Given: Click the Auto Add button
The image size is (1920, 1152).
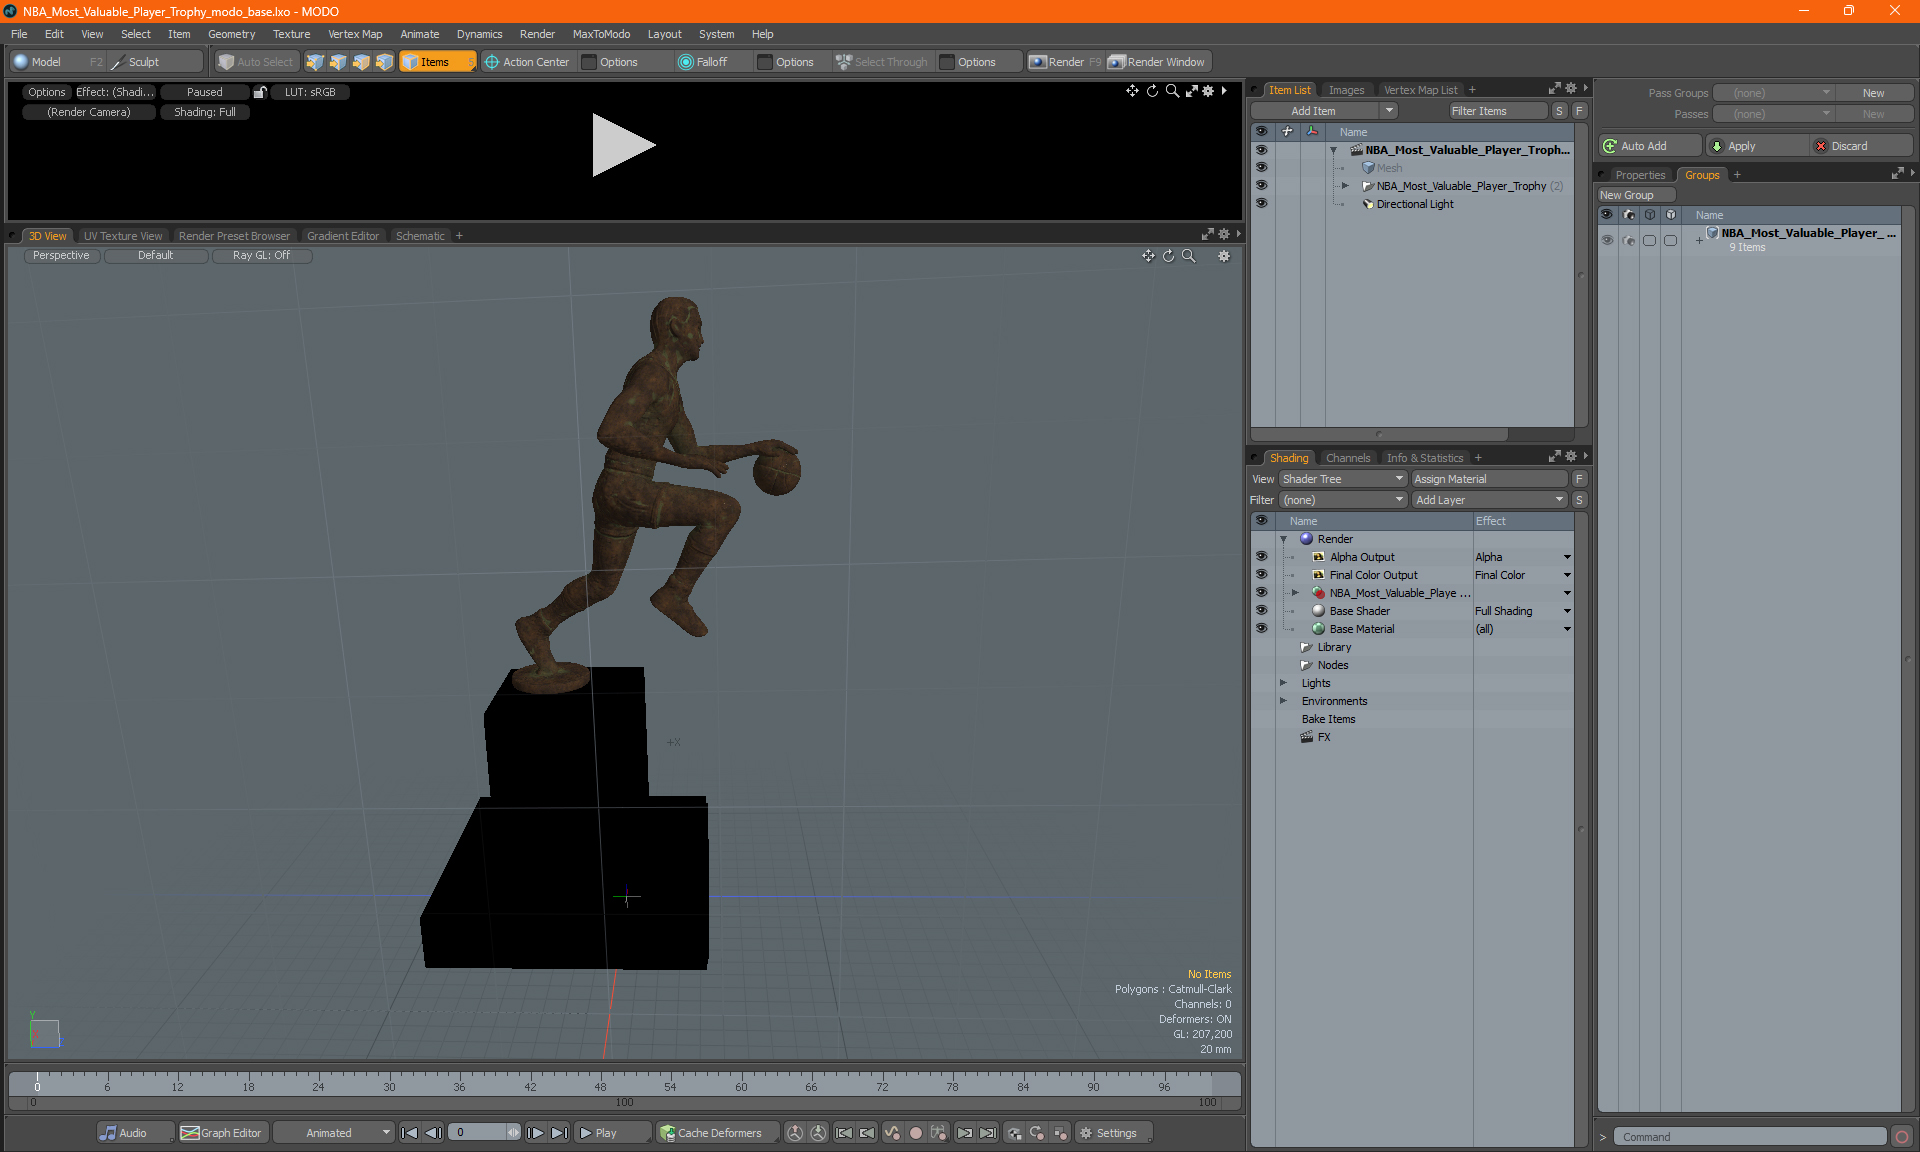Looking at the screenshot, I should coord(1649,146).
